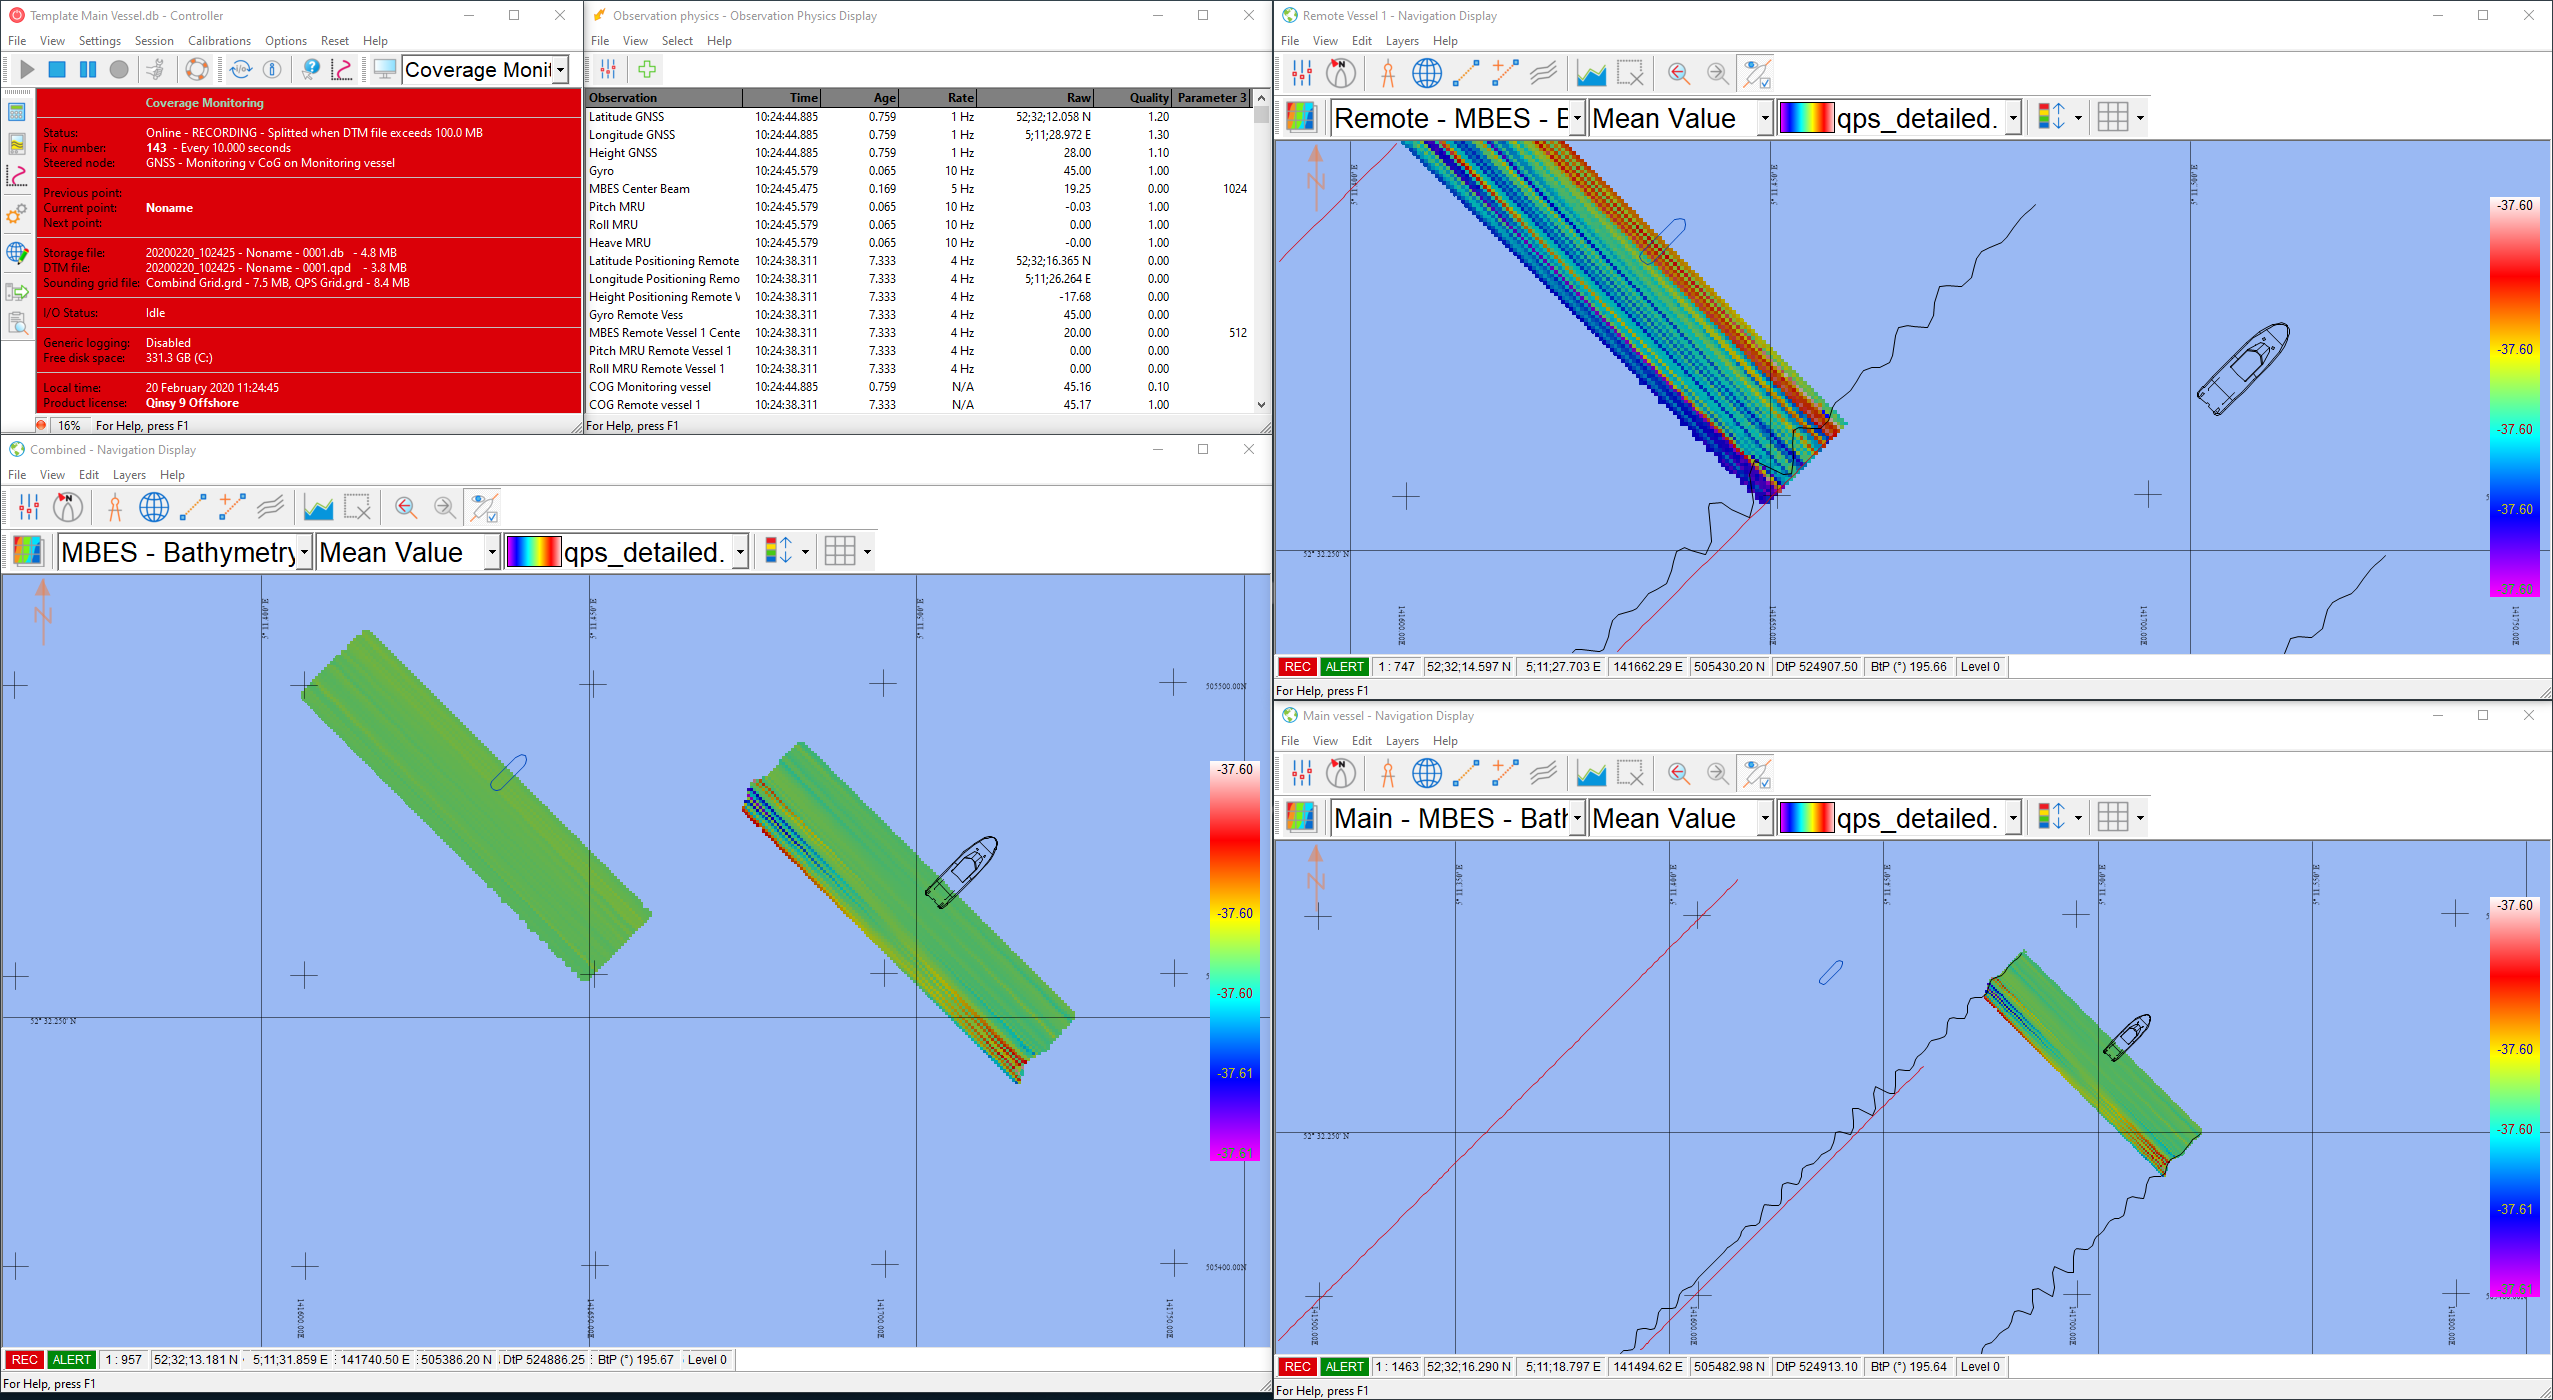Click the I/O refresh icon in Controller toolbar
The width and height of the screenshot is (2553, 1400).
241,69
